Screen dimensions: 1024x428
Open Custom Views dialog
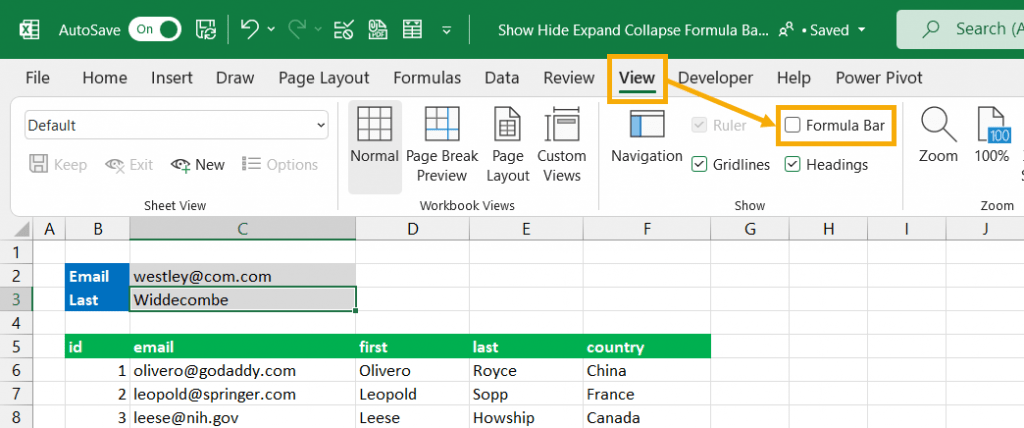561,145
